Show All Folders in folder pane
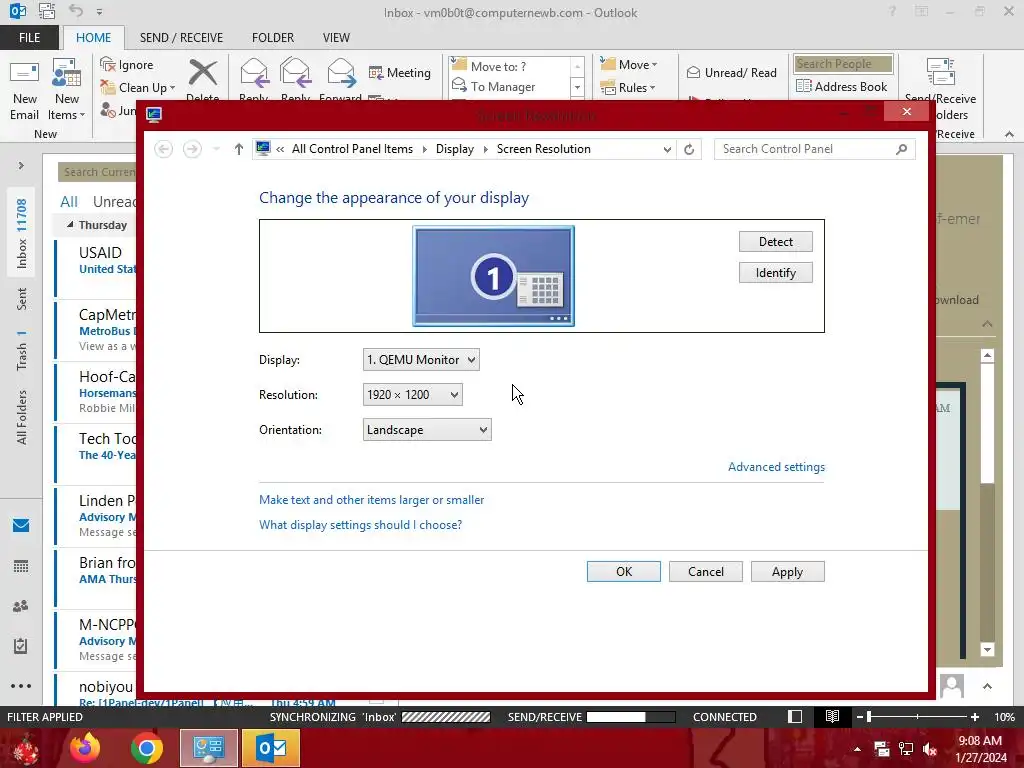The image size is (1024, 768). 22,417
